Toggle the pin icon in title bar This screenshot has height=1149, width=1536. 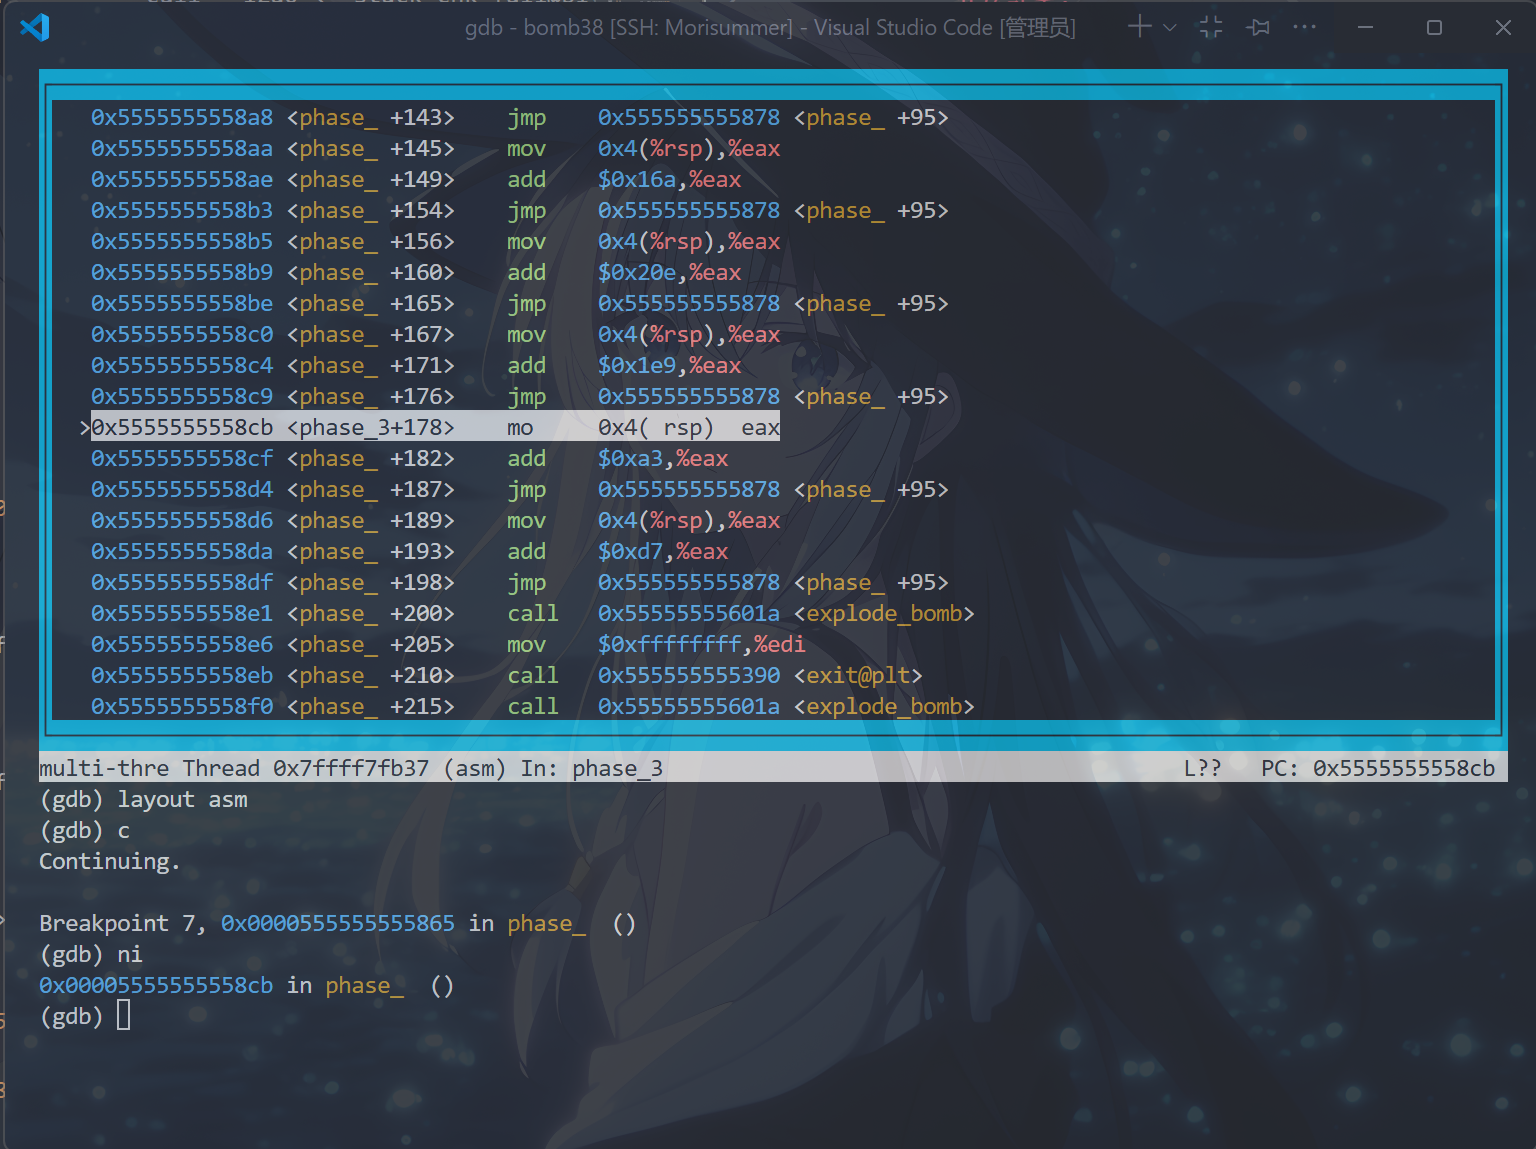pos(1258,27)
